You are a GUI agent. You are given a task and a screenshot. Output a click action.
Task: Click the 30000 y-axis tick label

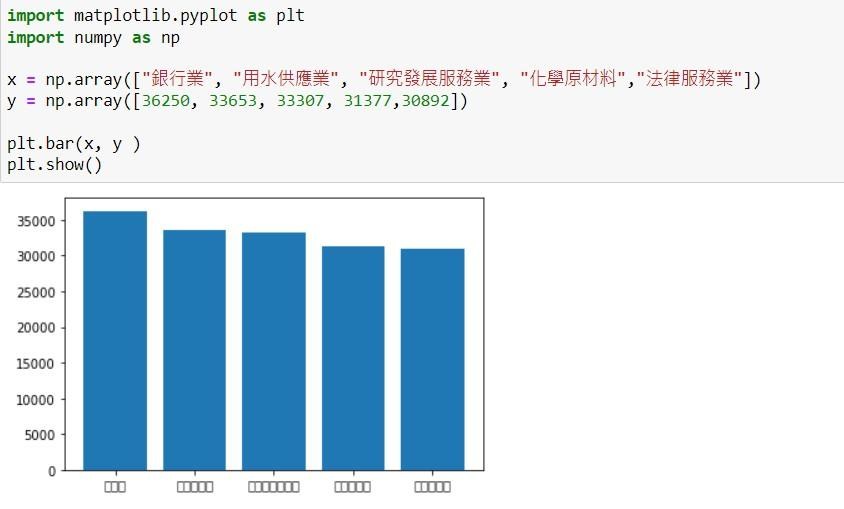pos(36,257)
